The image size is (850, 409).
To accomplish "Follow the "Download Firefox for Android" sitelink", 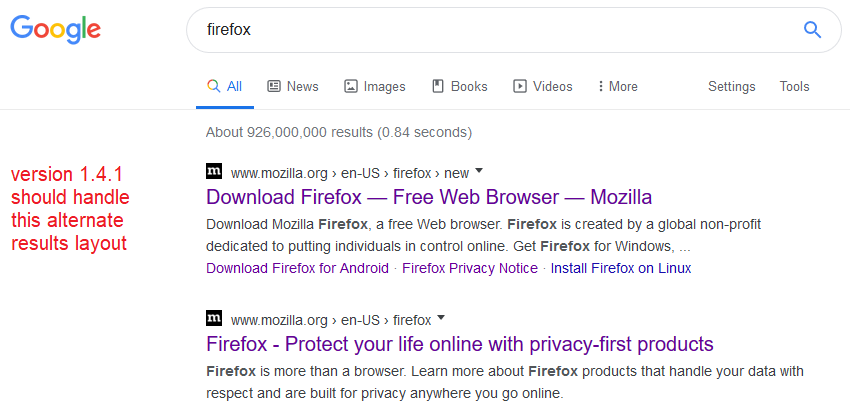I will pyautogui.click(x=297, y=268).
